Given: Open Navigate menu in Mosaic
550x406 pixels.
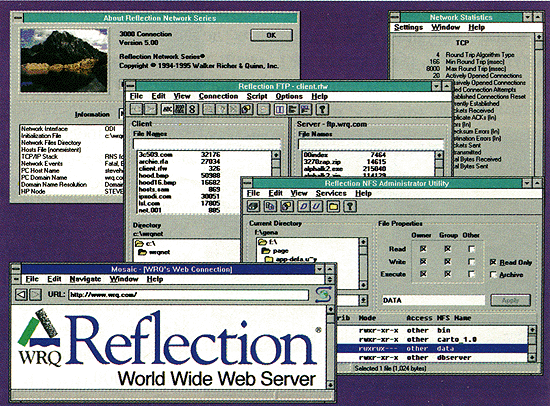Looking at the screenshot, I should 85,279.
